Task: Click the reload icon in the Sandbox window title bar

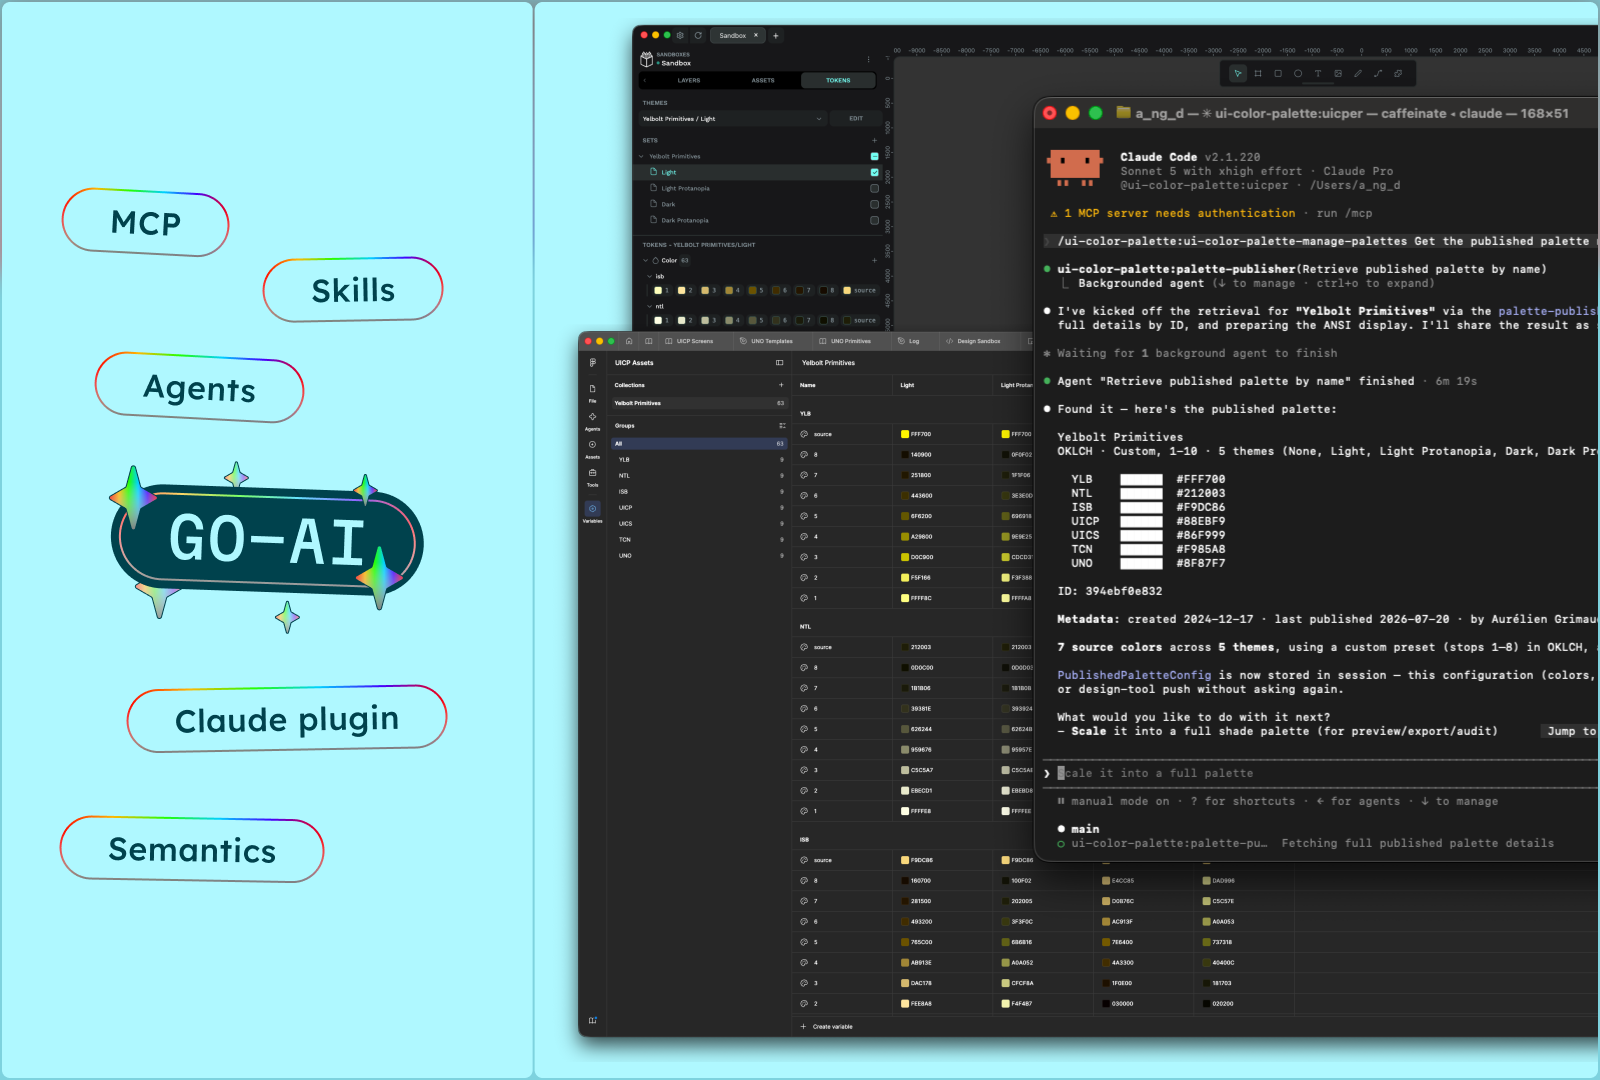Action: coord(698,35)
